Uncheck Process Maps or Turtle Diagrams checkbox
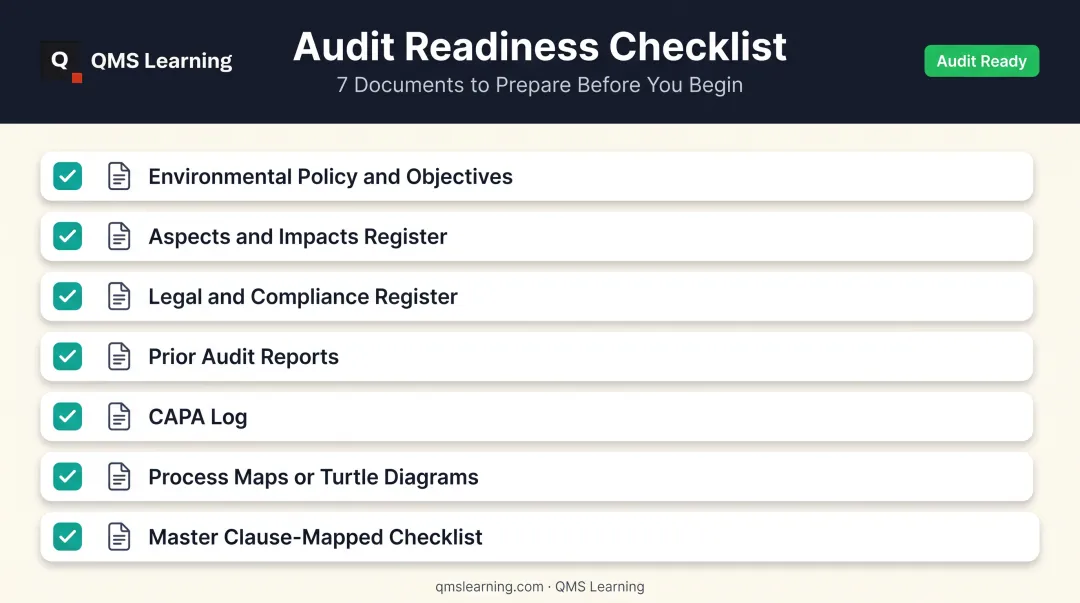 (x=68, y=476)
